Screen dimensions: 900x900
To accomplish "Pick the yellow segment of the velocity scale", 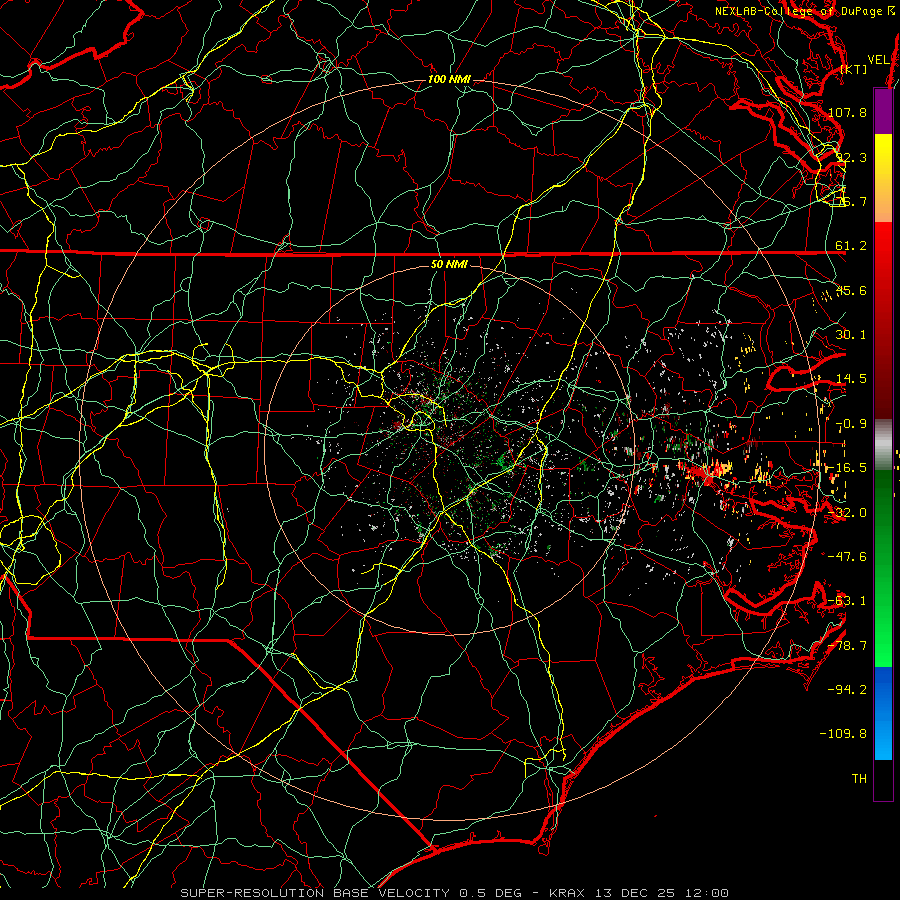I will 883,178.
